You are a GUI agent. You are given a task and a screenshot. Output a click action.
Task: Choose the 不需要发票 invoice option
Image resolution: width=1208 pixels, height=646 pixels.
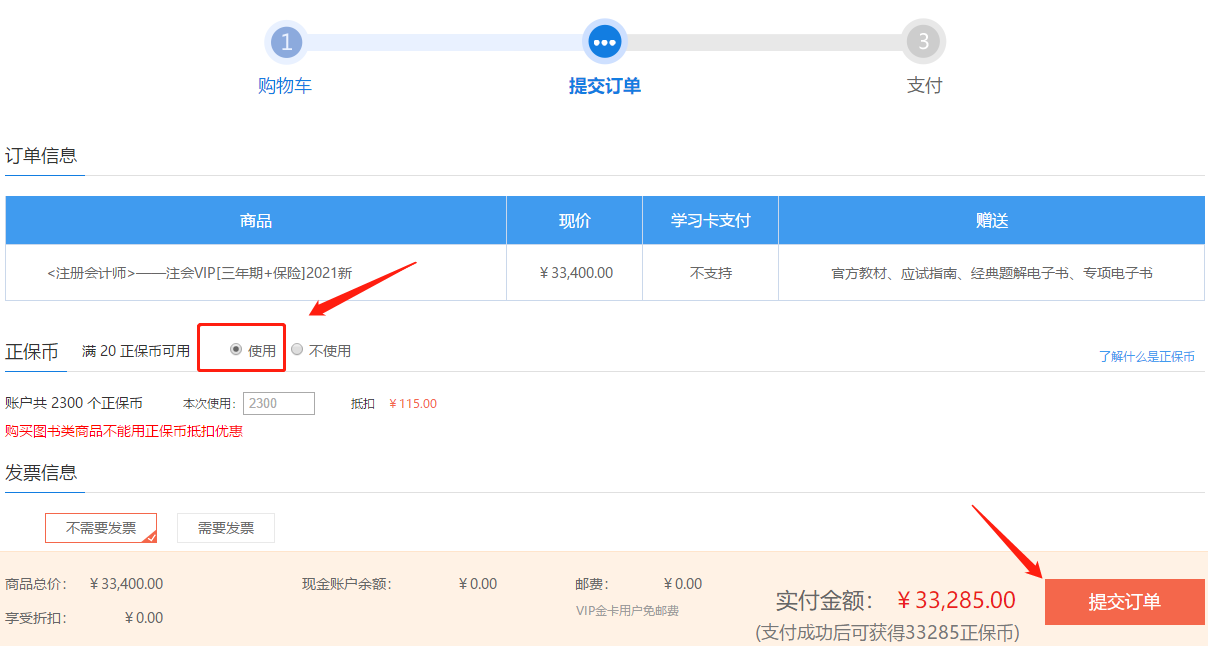point(100,527)
